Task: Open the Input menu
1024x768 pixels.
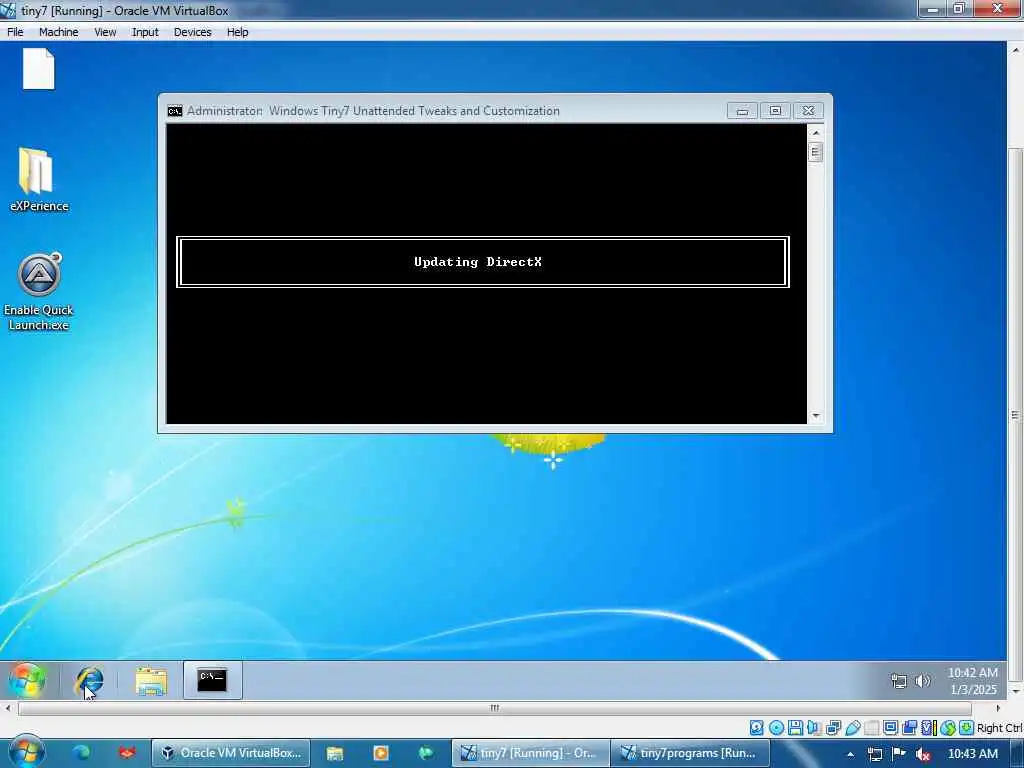Action: point(145,32)
